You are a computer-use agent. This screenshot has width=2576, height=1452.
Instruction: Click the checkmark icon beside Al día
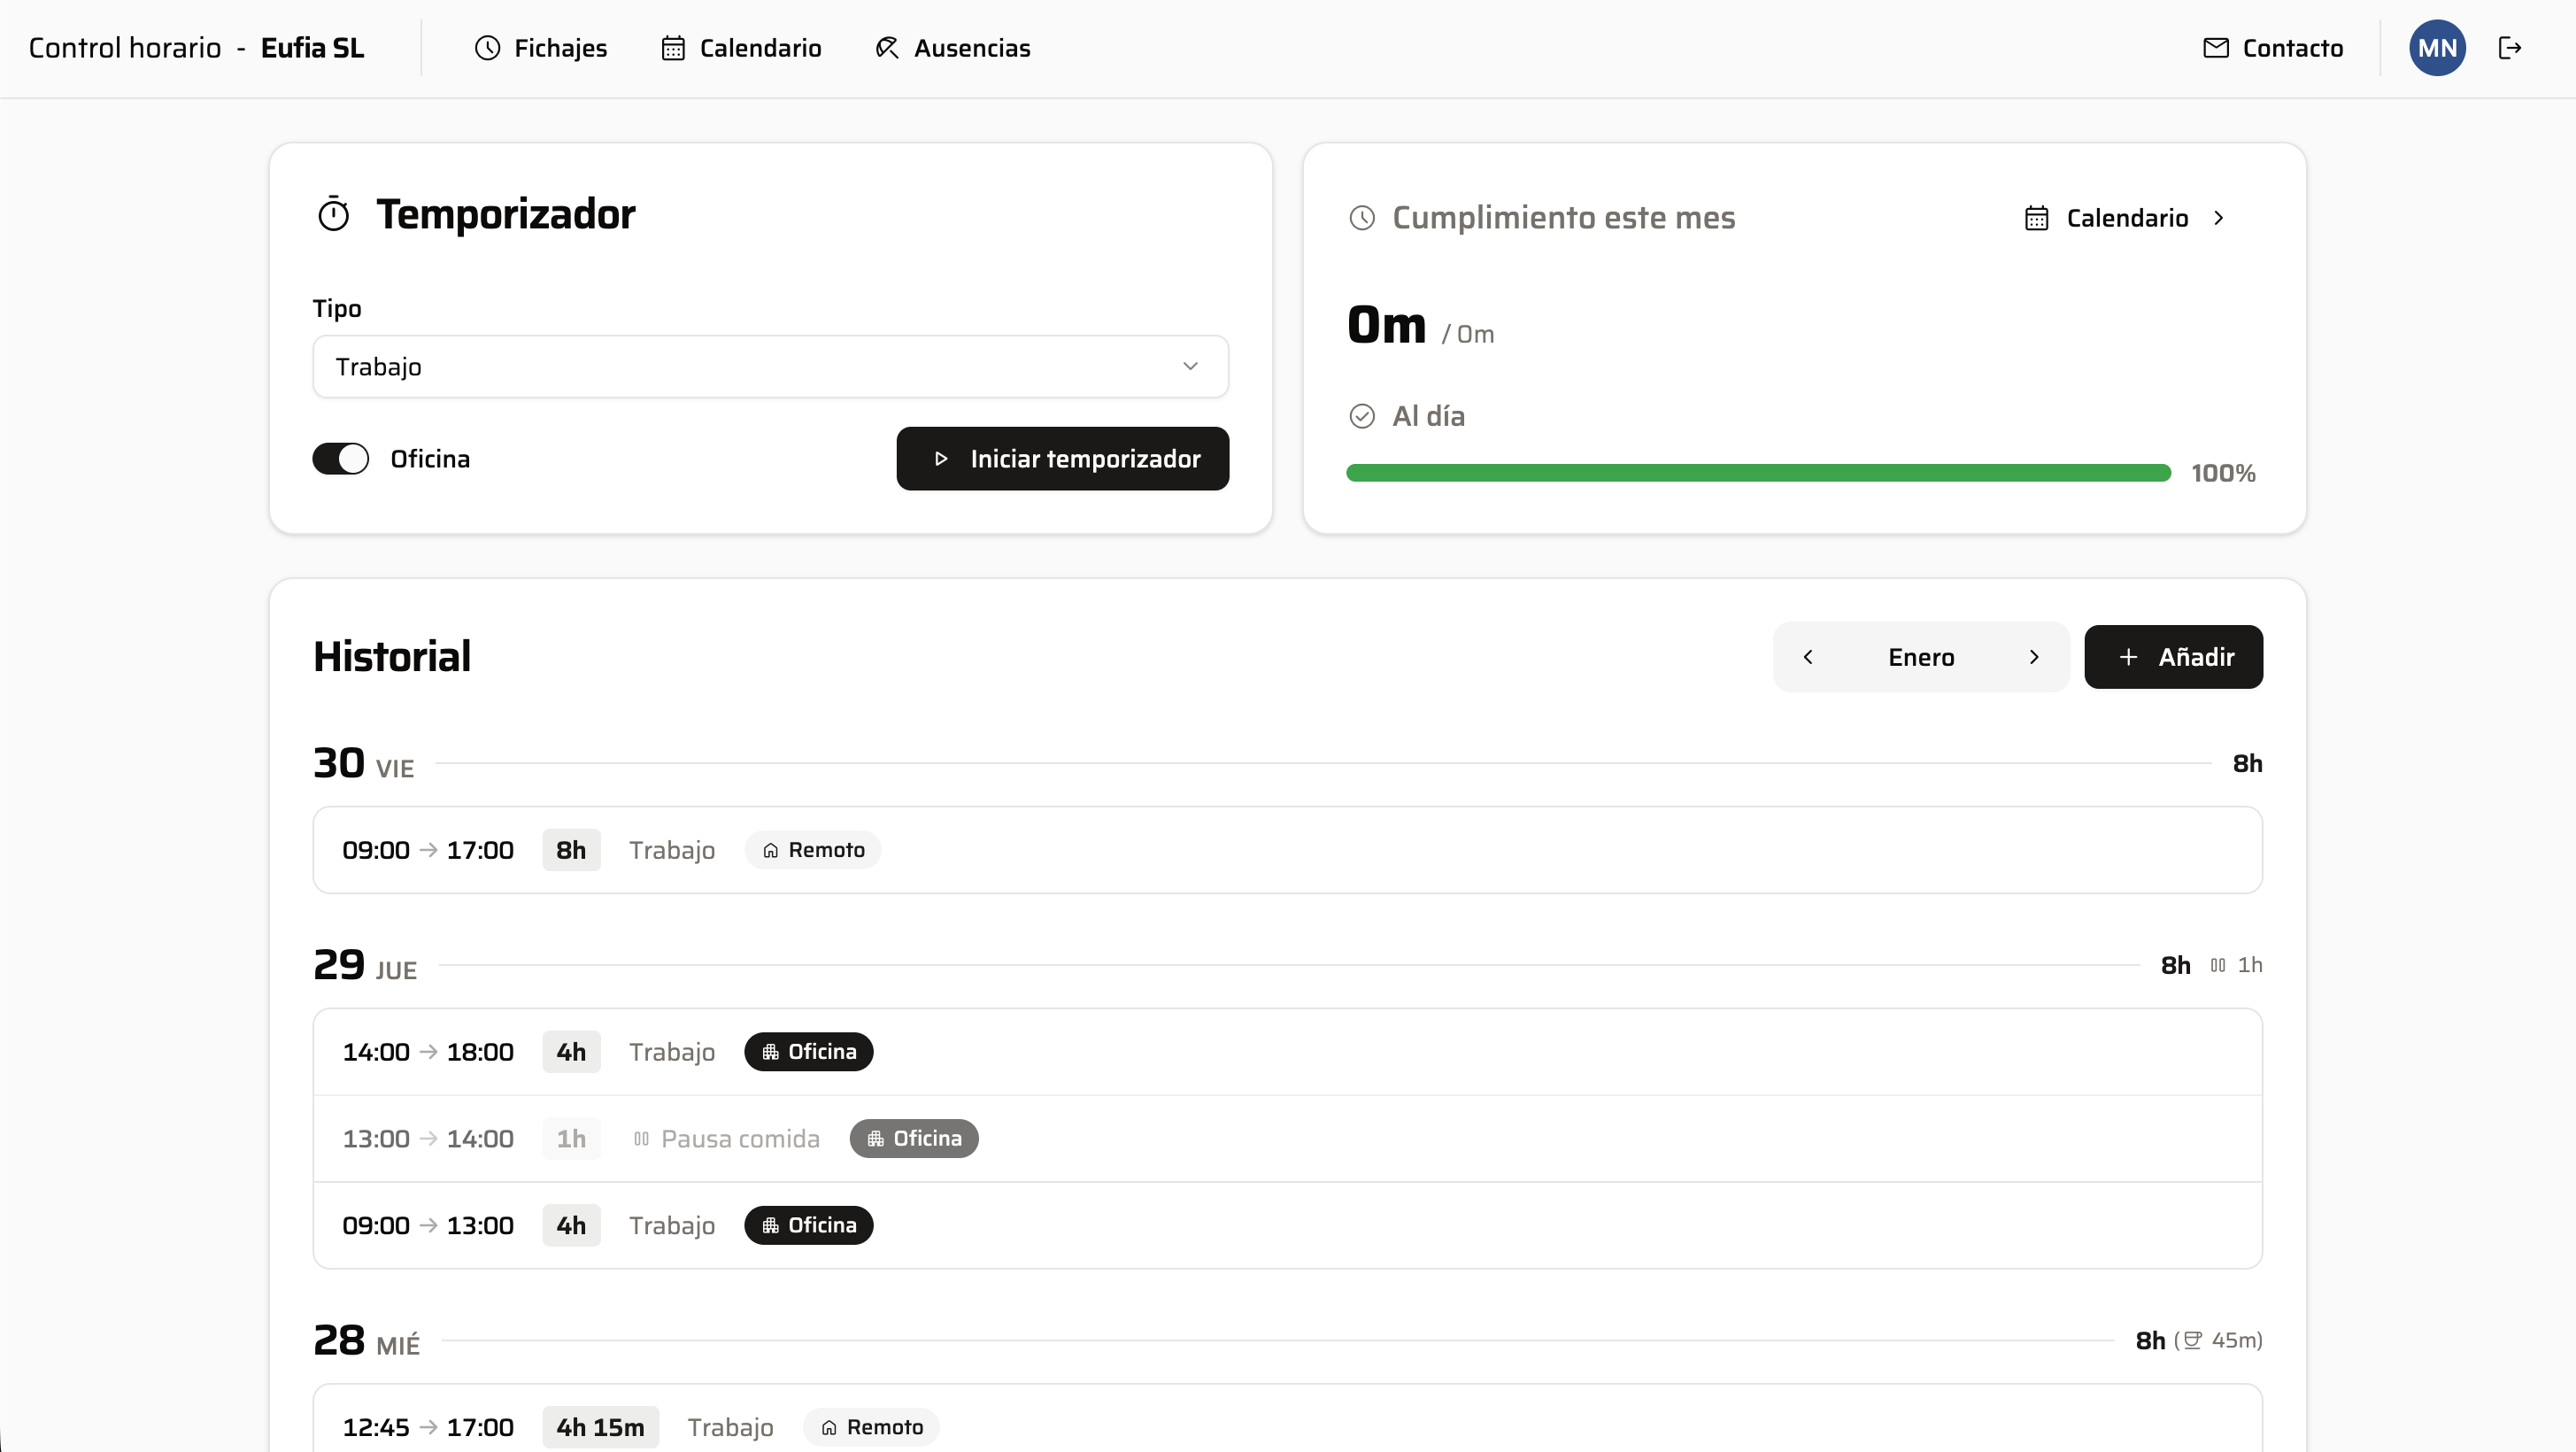pos(1362,416)
